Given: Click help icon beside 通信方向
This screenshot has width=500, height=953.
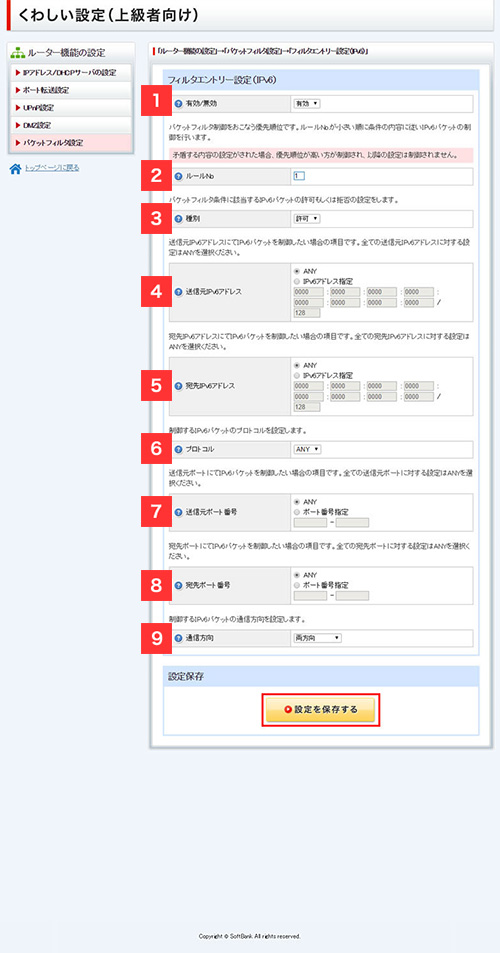Looking at the screenshot, I should pos(178,638).
